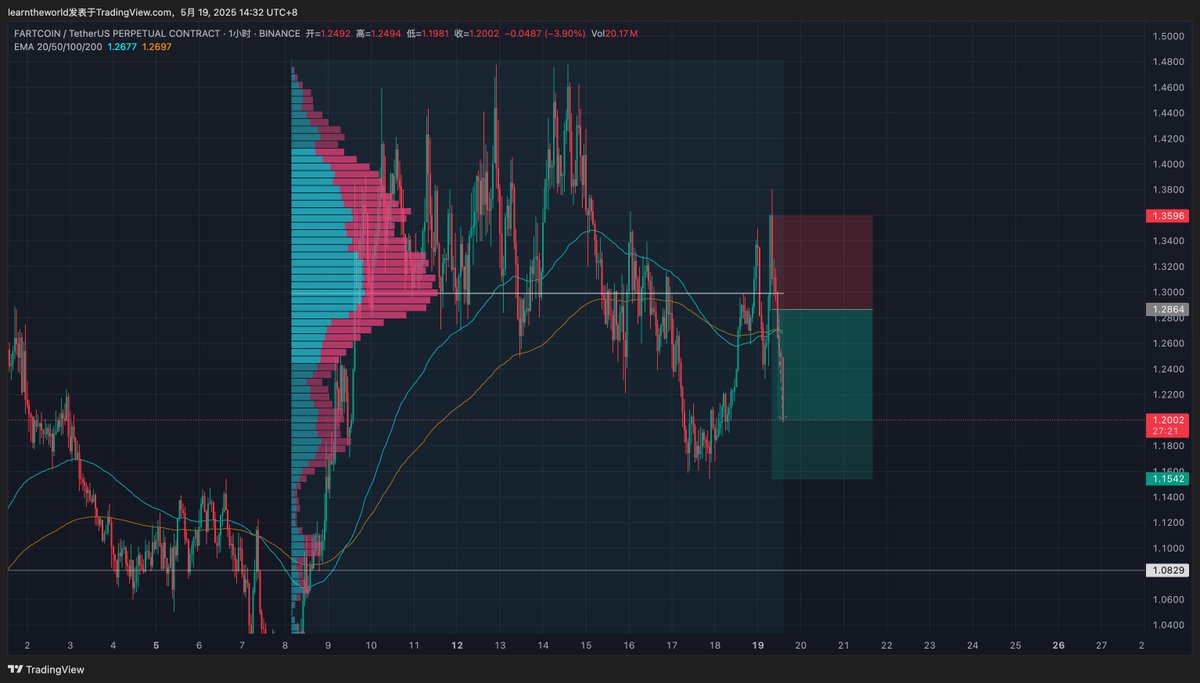Click bold date 19 on time axis
Screen dimensions: 1200x683
pyautogui.click(x=757, y=646)
